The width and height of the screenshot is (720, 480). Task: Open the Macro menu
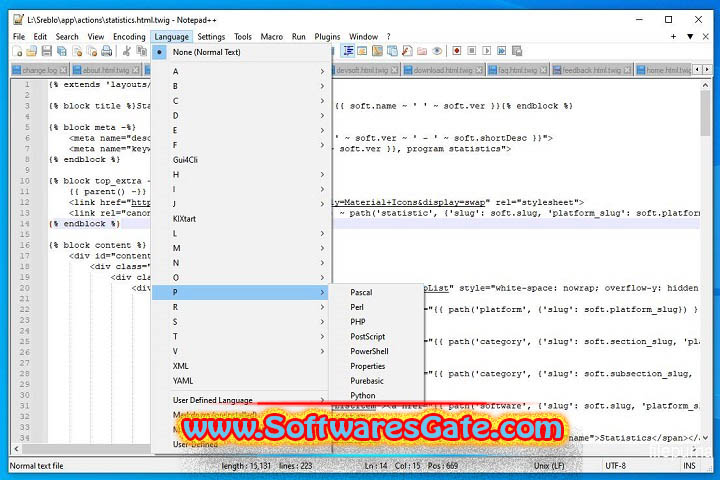[272, 37]
